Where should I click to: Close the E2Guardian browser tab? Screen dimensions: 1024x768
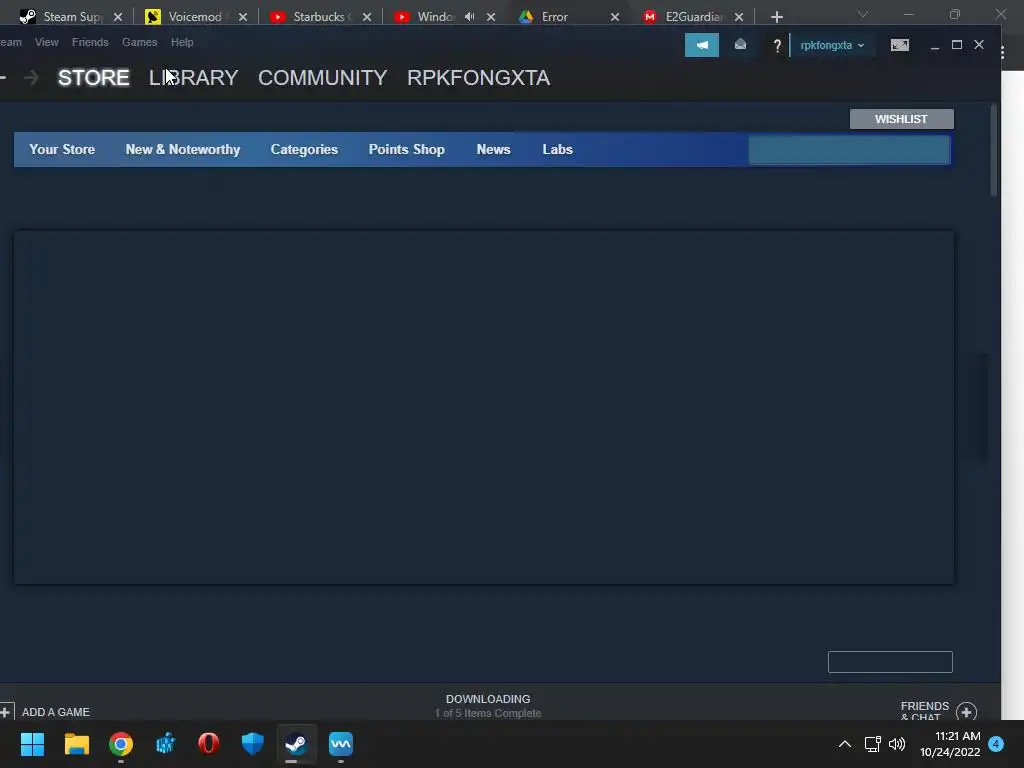[x=739, y=17]
